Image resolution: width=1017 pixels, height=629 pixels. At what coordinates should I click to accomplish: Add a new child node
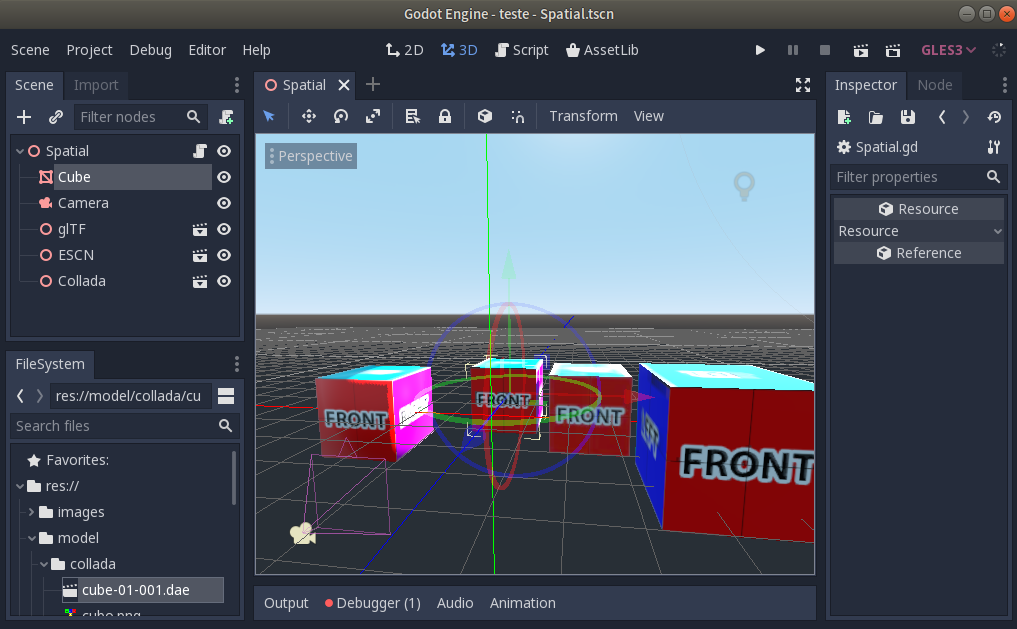click(24, 117)
